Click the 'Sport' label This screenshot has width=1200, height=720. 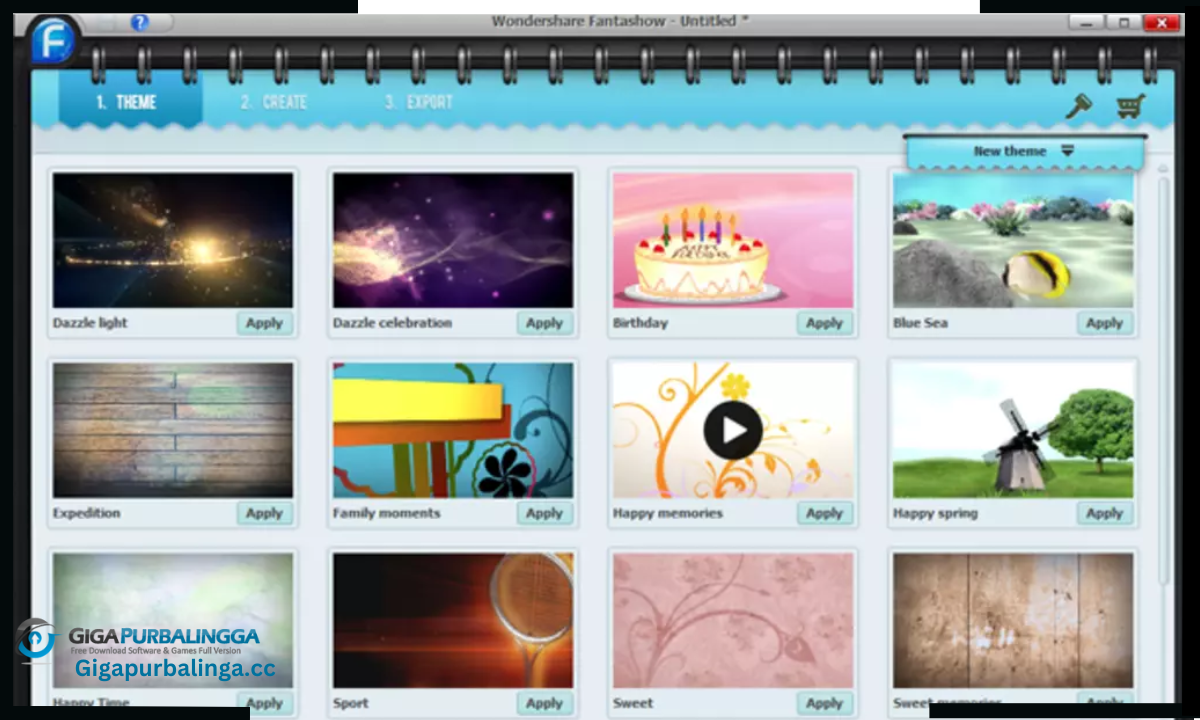351,703
